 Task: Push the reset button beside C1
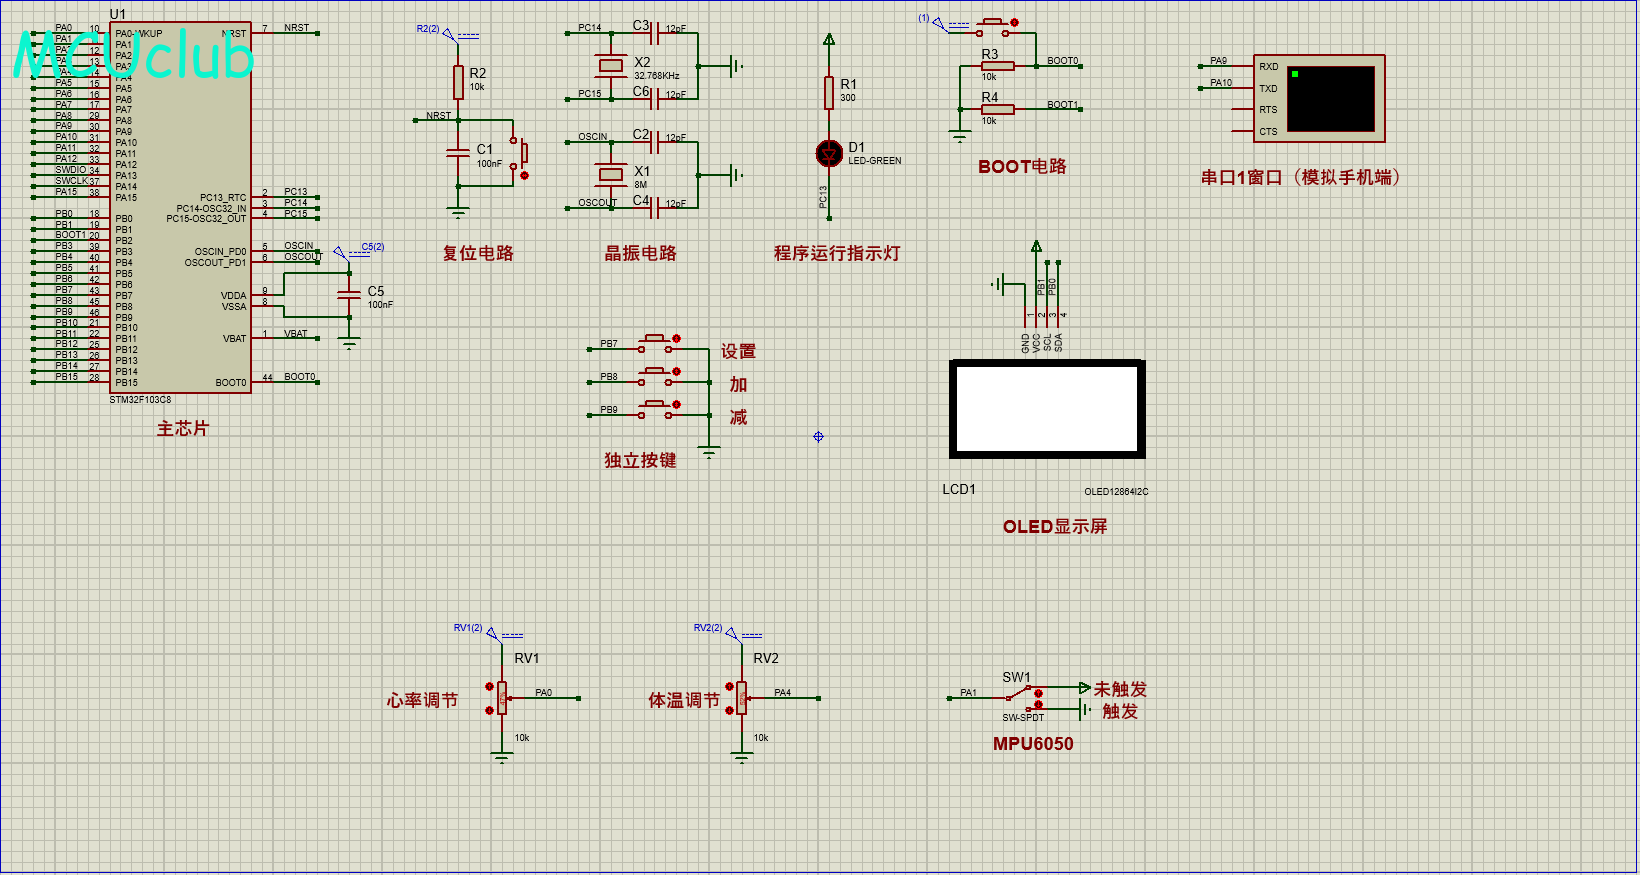click(519, 153)
